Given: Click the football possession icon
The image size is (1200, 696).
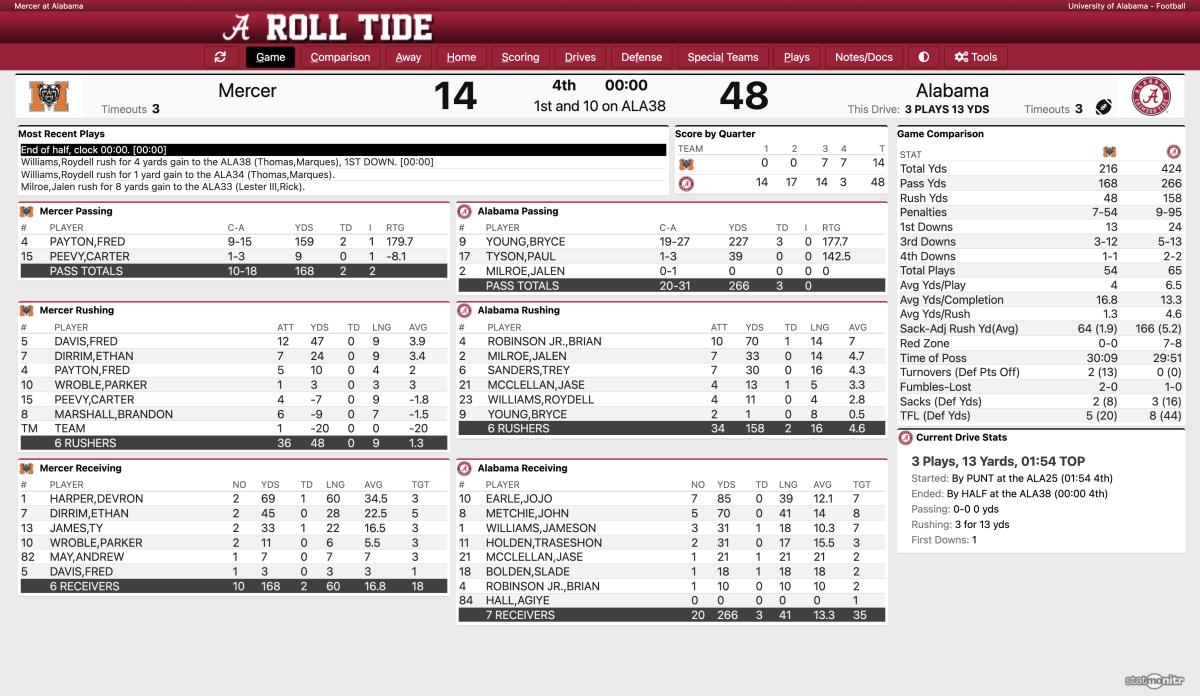Looking at the screenshot, I should [1105, 107].
